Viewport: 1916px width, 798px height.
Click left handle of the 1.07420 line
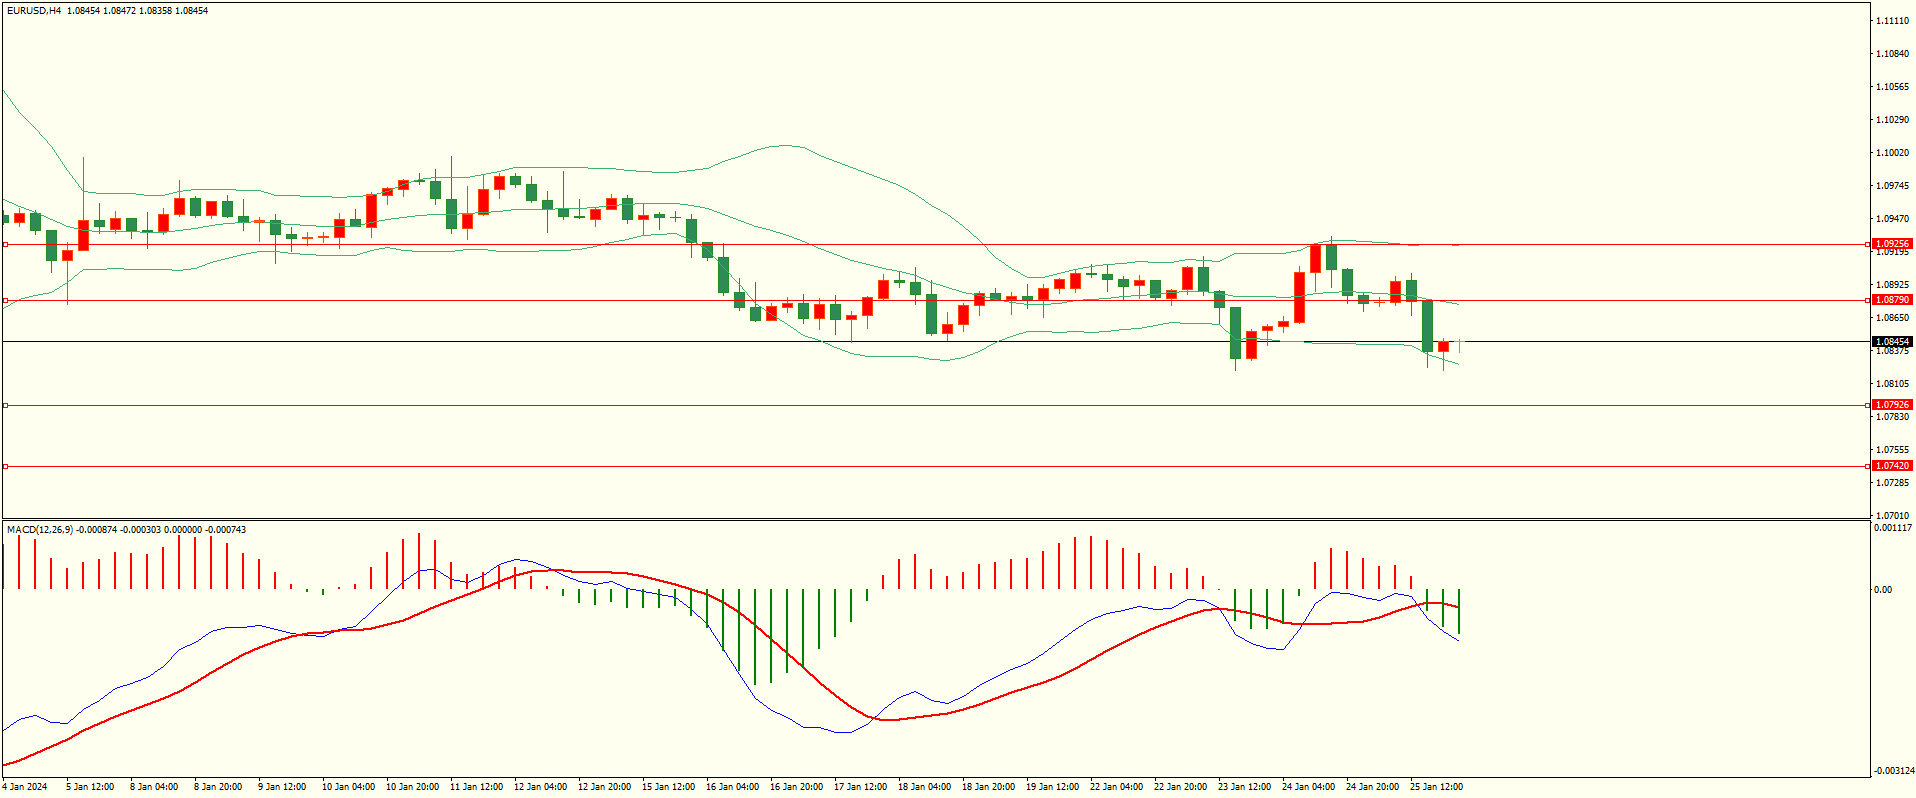coord(6,466)
